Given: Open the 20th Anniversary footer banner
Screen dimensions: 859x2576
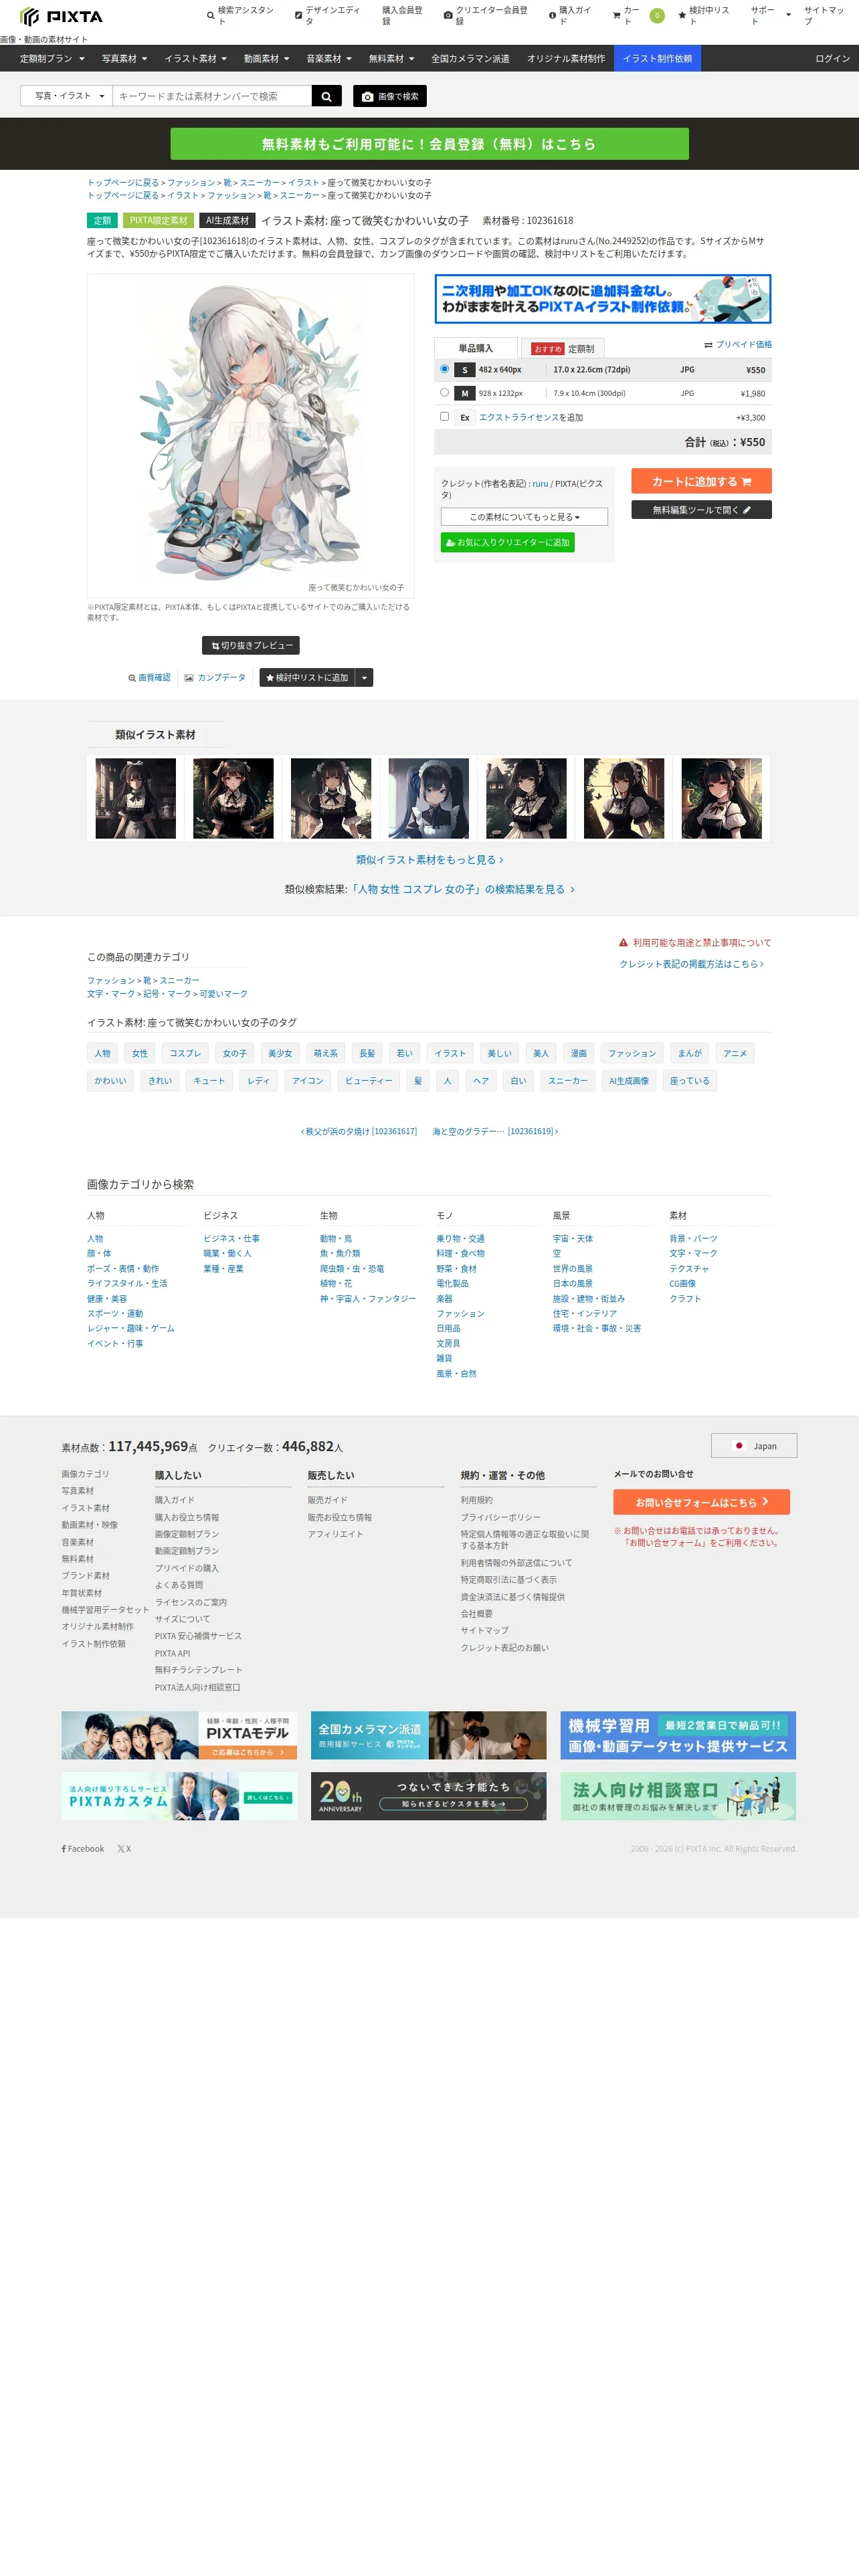Looking at the screenshot, I should click(x=429, y=1797).
